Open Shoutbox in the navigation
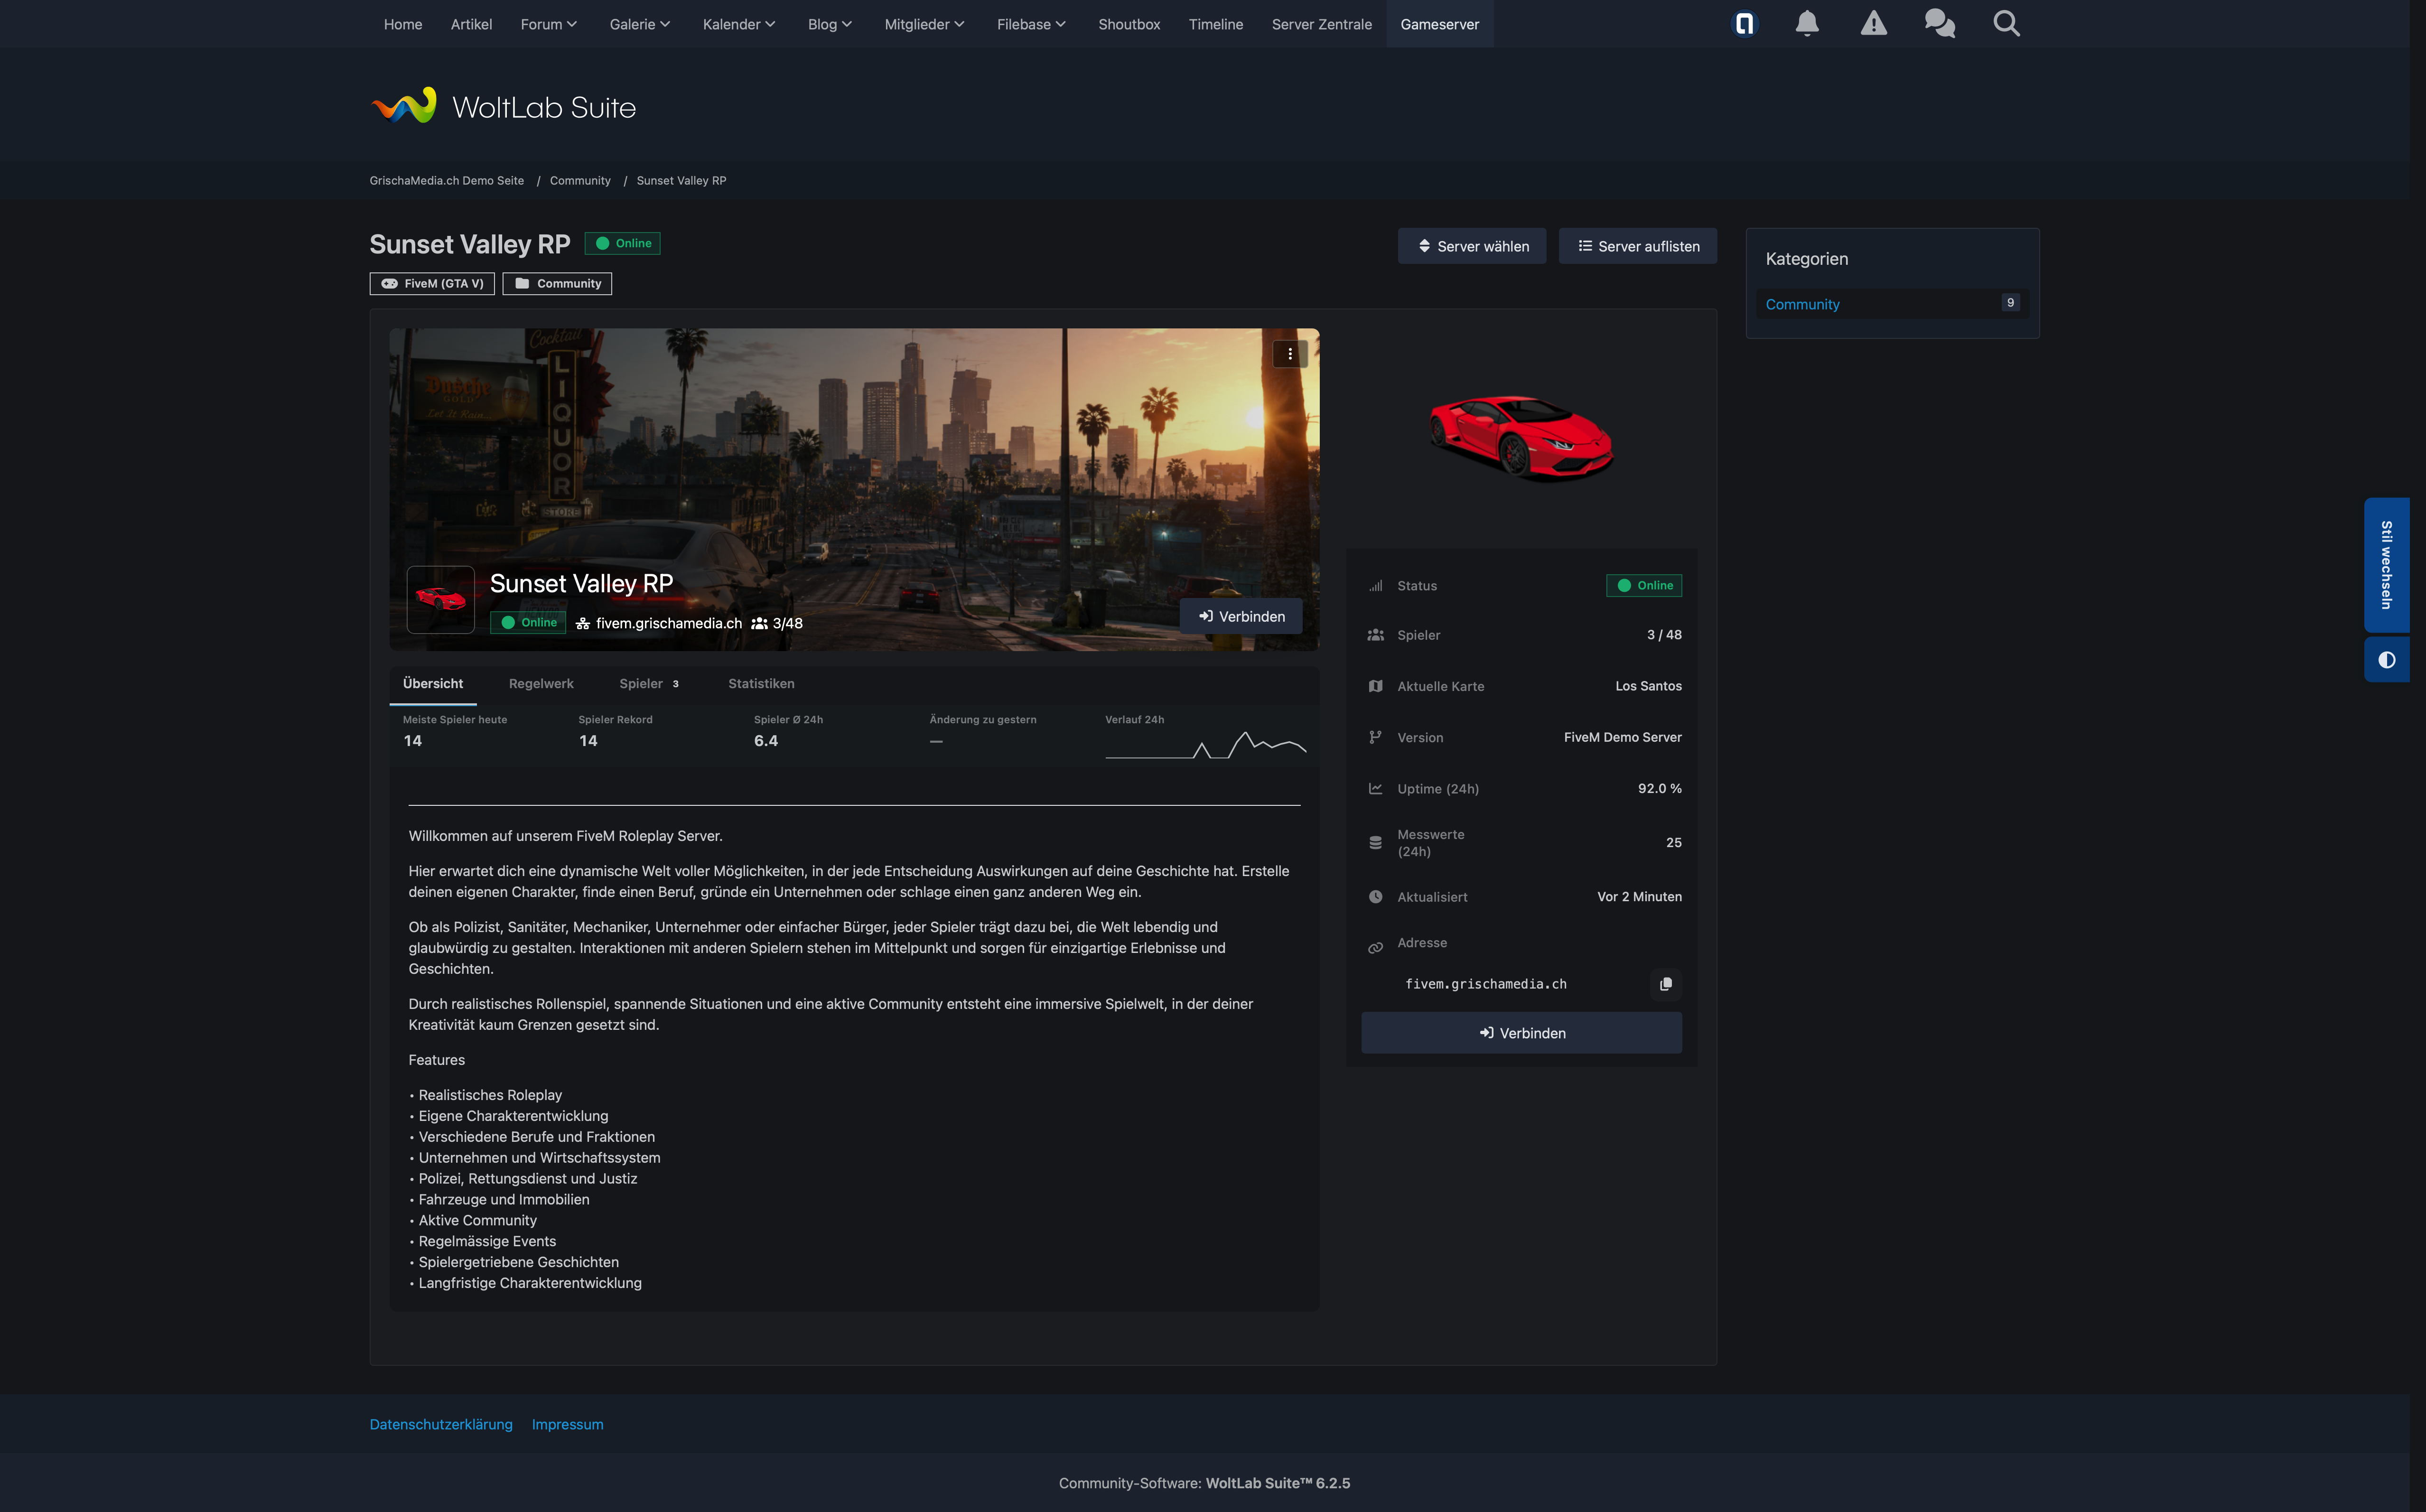This screenshot has height=1512, width=2426. (1129, 24)
